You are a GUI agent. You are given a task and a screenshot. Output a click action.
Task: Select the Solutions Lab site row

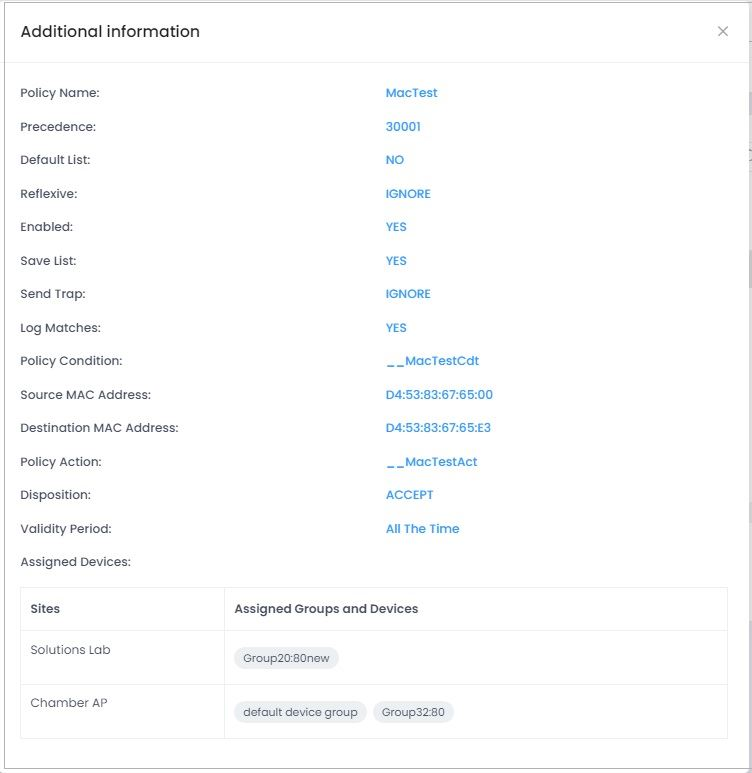(374, 658)
